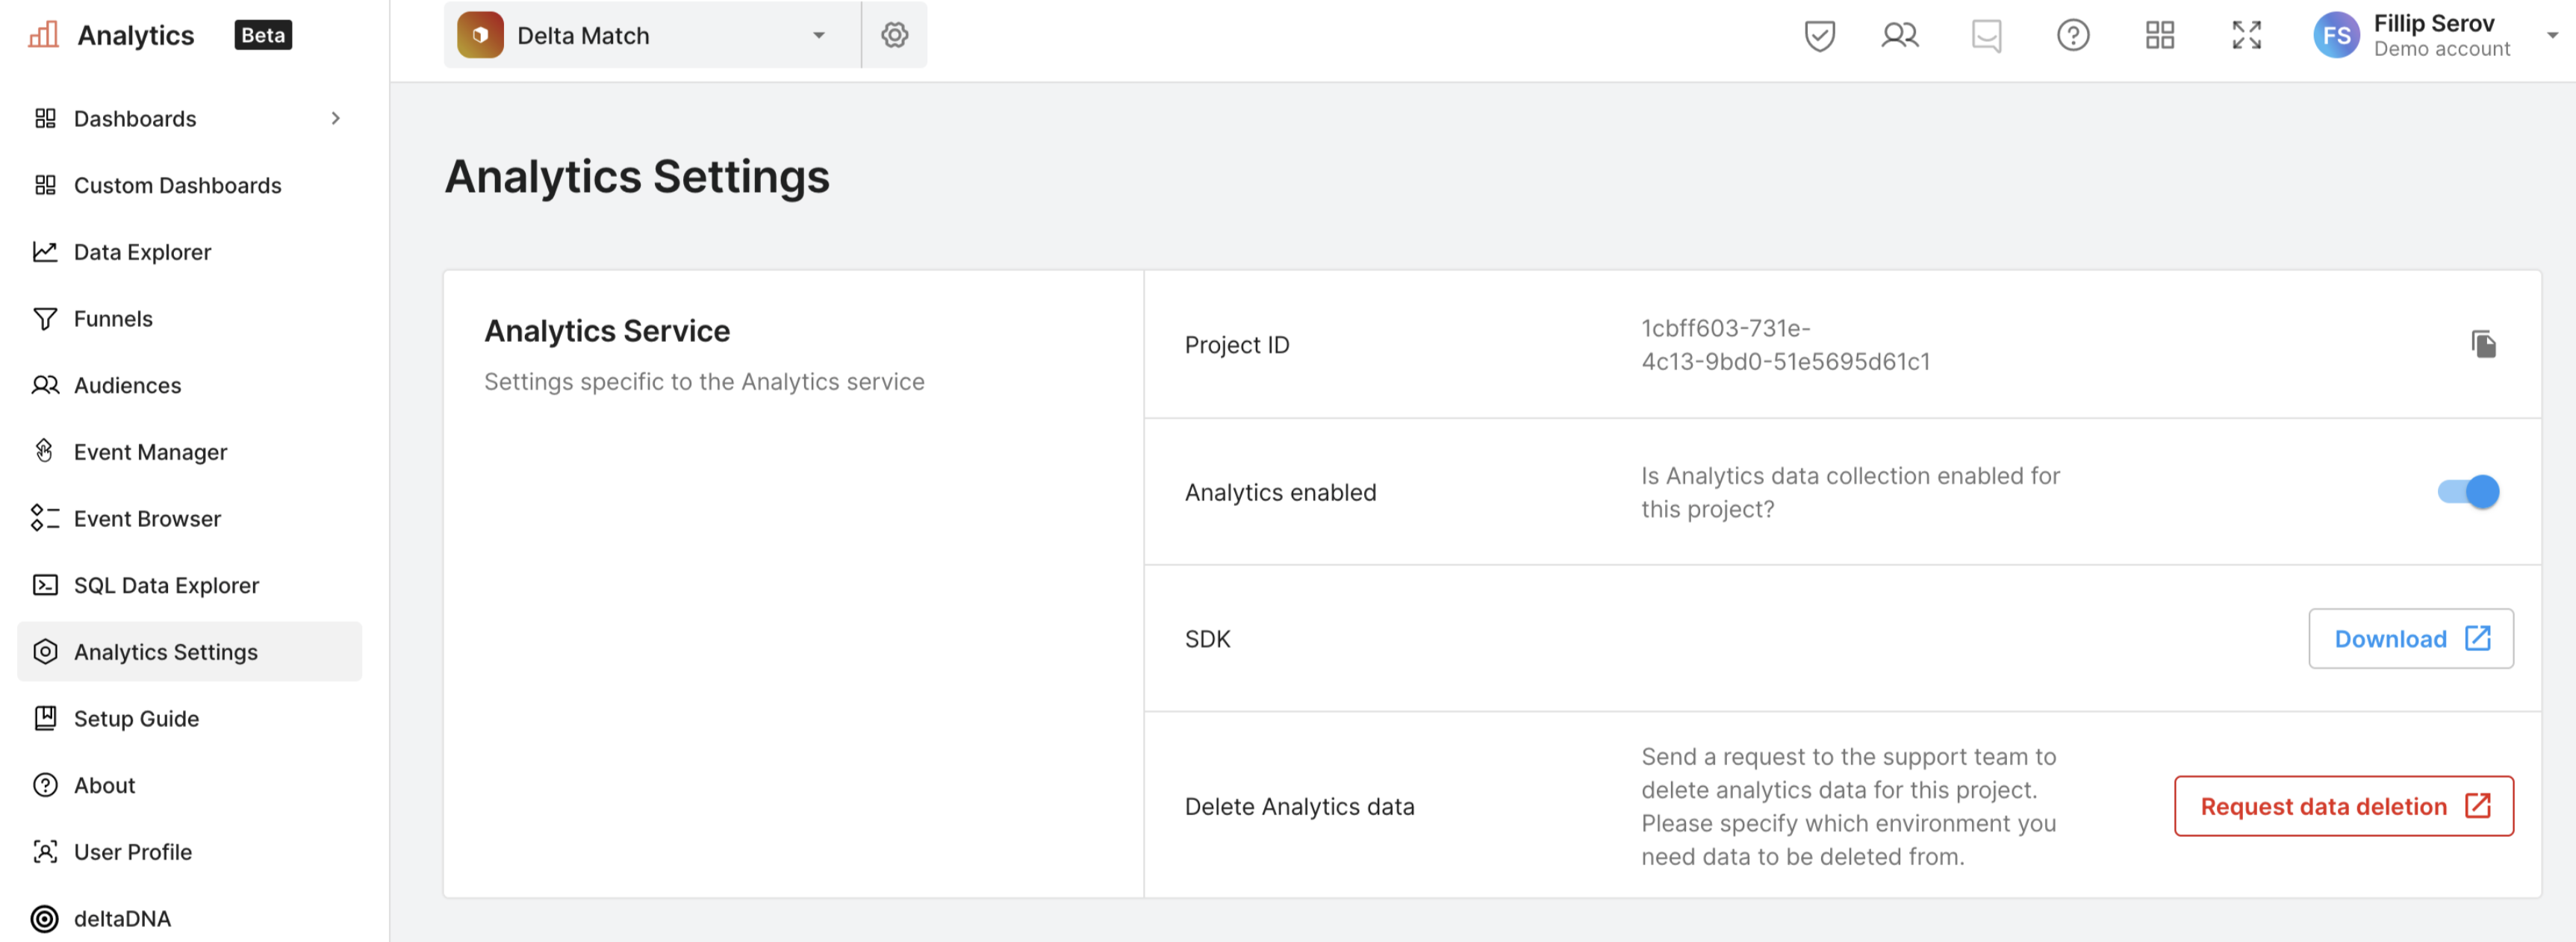Navigate to Funnels page
The image size is (2576, 942).
[x=113, y=318]
